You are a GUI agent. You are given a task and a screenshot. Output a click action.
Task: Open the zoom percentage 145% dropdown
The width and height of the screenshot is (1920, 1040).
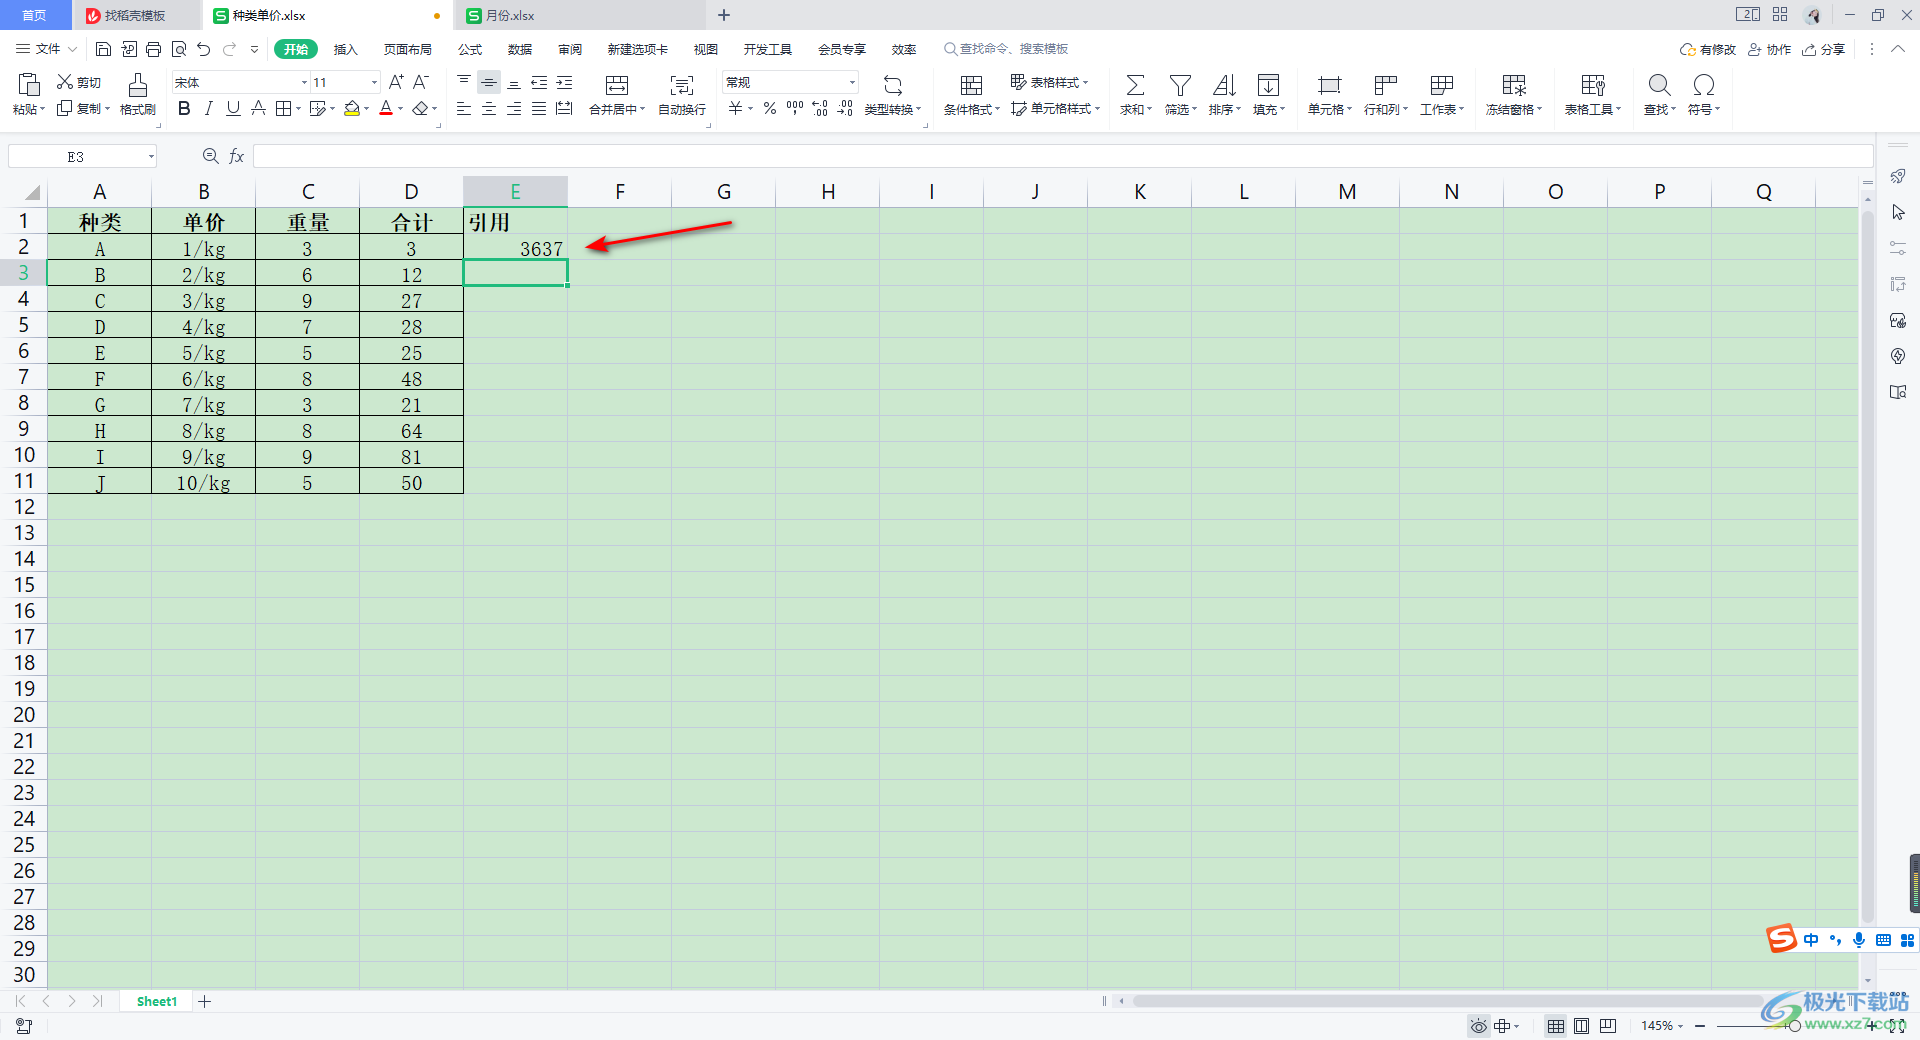click(1662, 1026)
